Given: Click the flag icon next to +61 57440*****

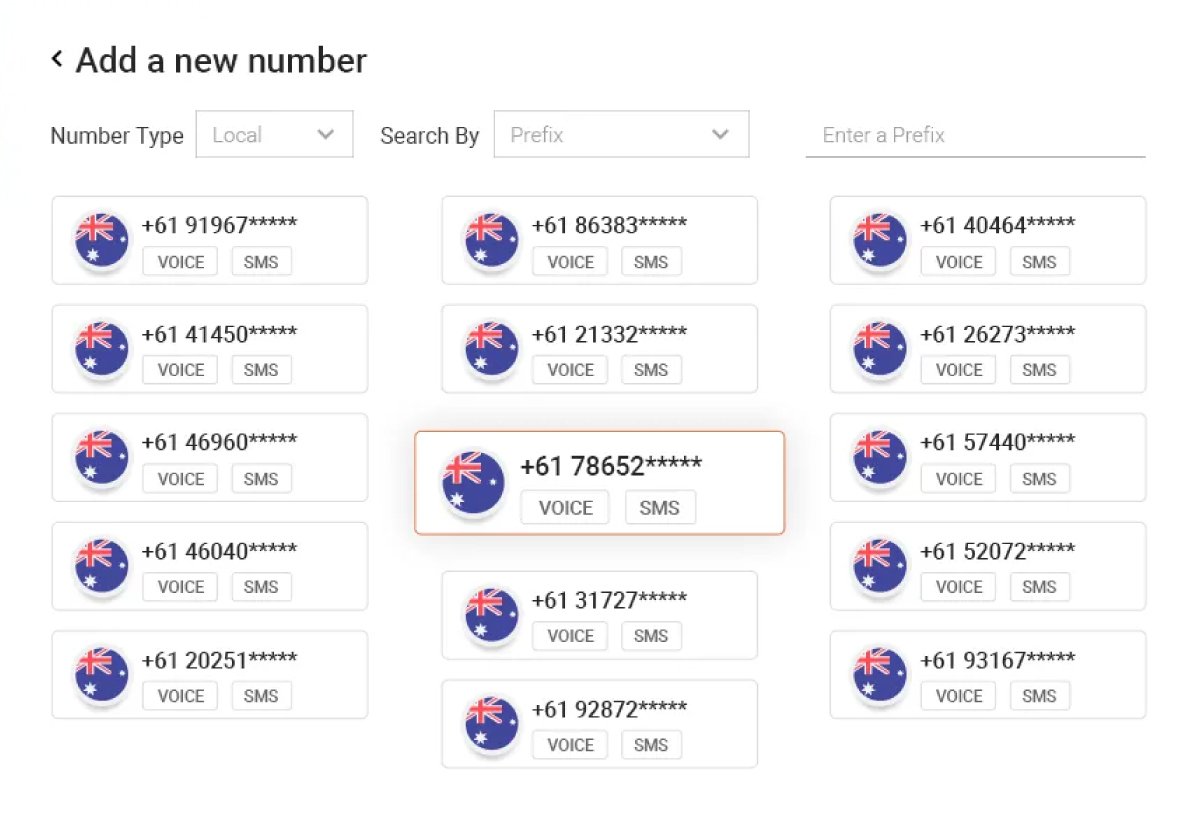Looking at the screenshot, I should 879,457.
